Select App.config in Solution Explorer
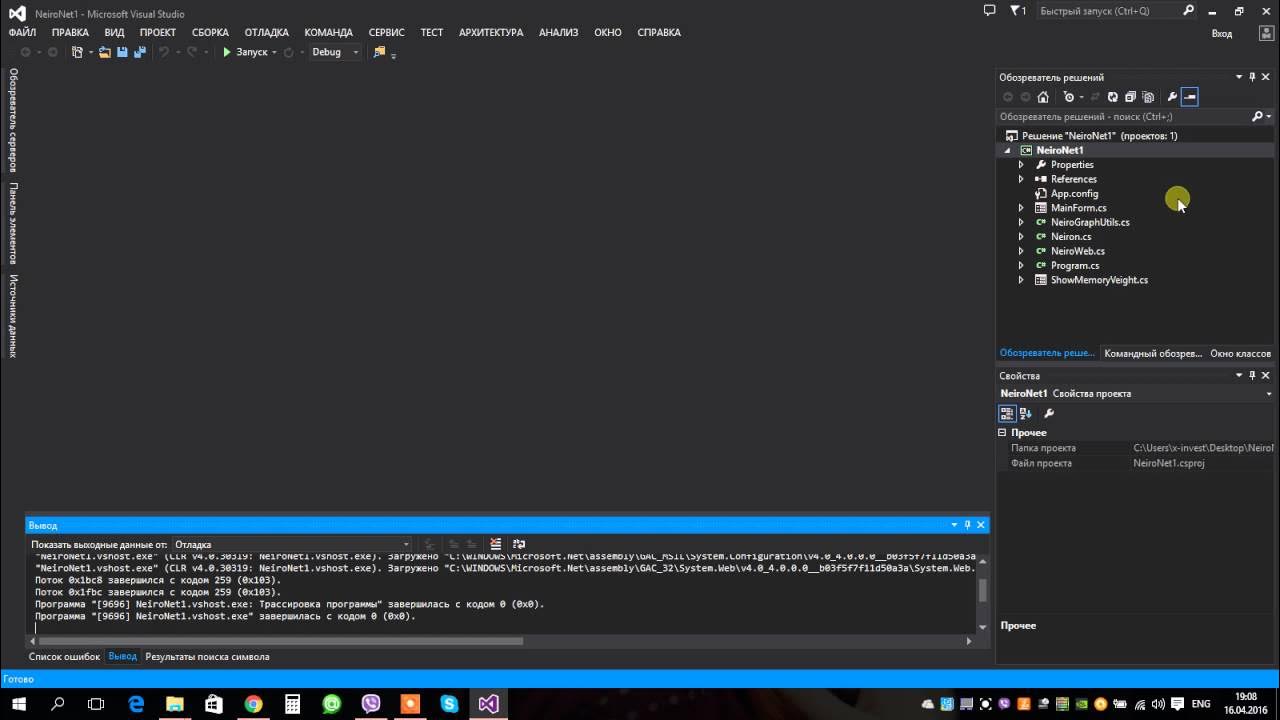 pos(1074,194)
